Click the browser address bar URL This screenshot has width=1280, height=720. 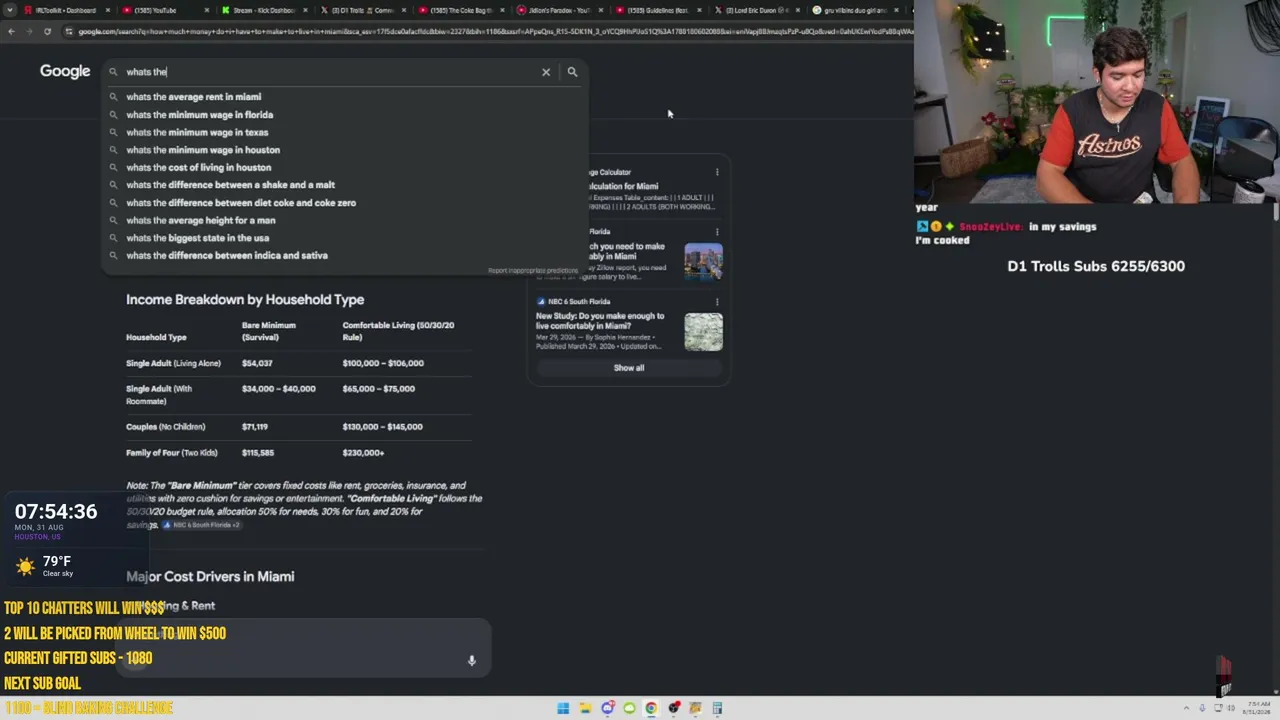tap(490, 31)
